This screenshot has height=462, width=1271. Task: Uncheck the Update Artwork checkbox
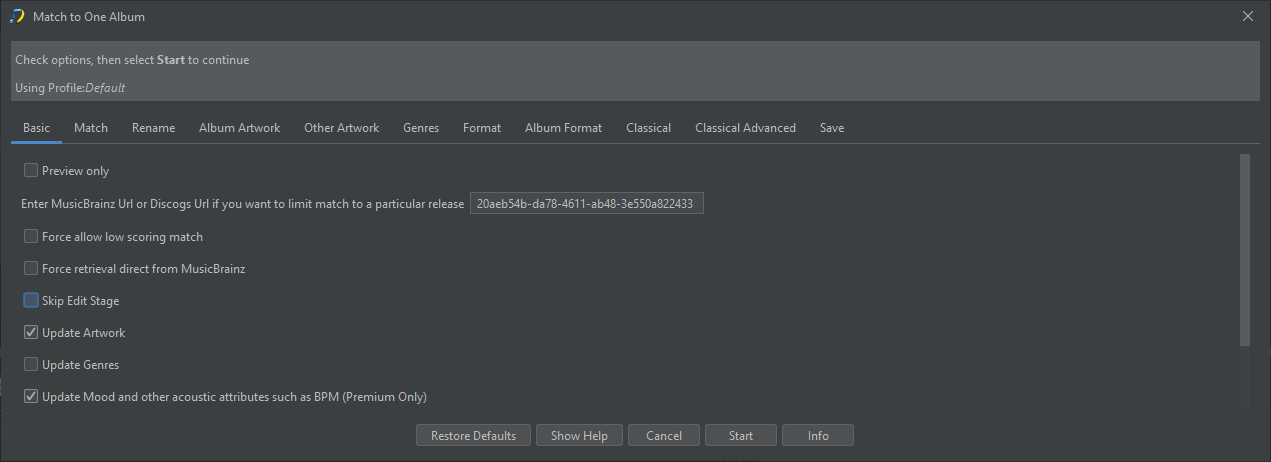pos(31,333)
